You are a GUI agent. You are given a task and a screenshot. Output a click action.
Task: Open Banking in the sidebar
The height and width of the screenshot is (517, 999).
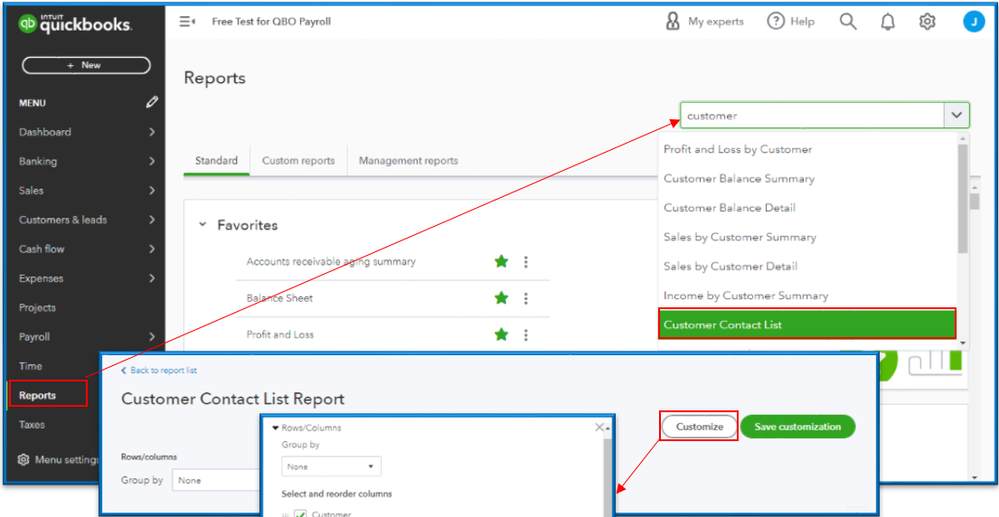tap(85, 161)
